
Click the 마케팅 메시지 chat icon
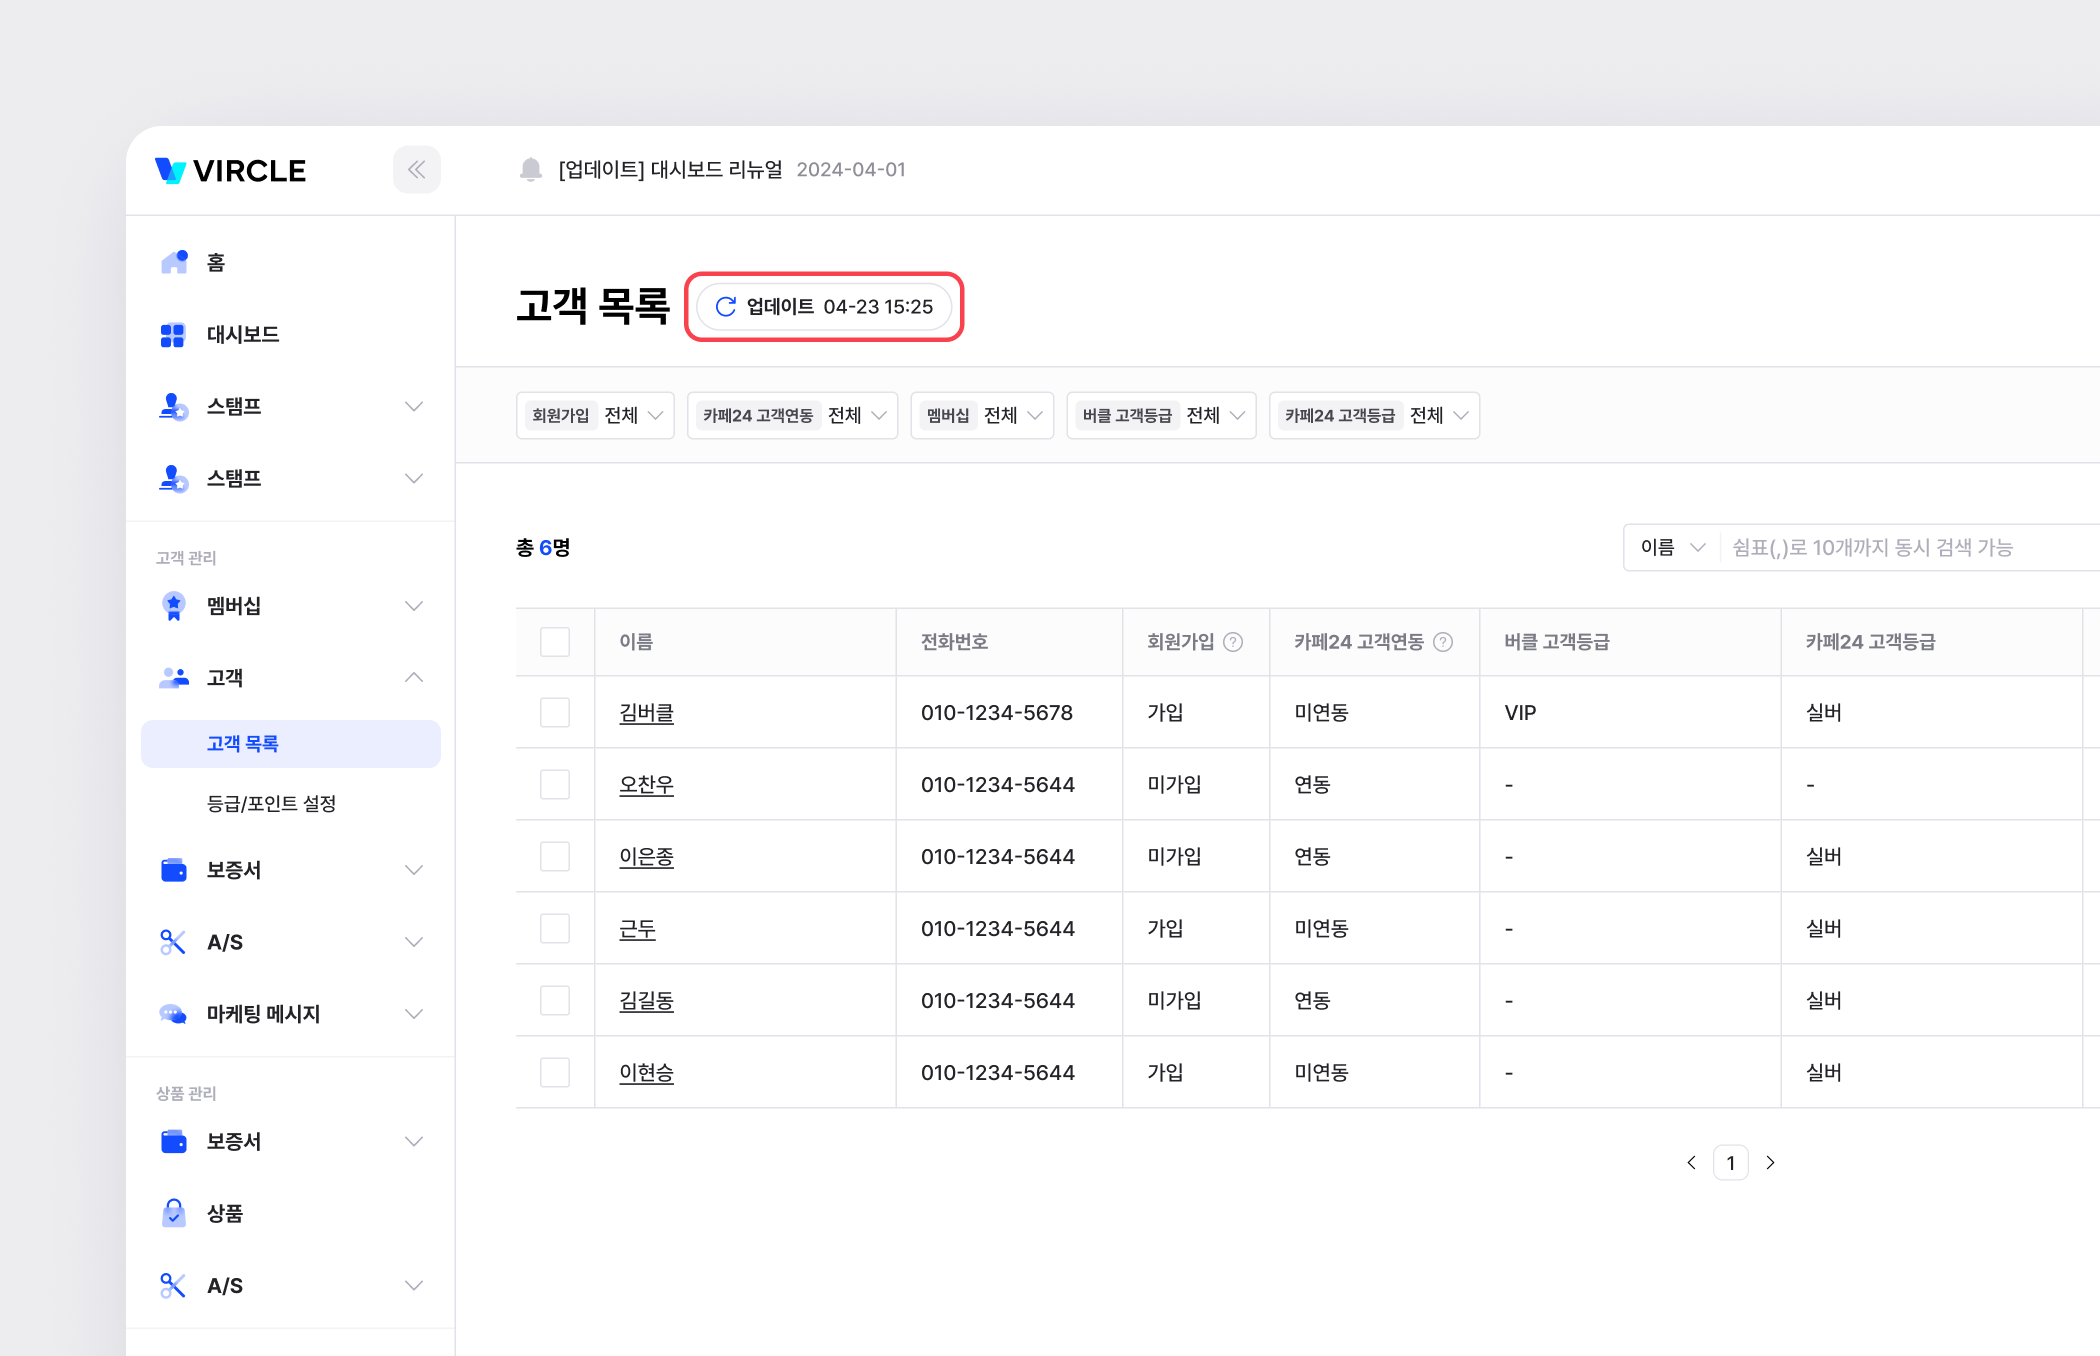coord(174,1014)
